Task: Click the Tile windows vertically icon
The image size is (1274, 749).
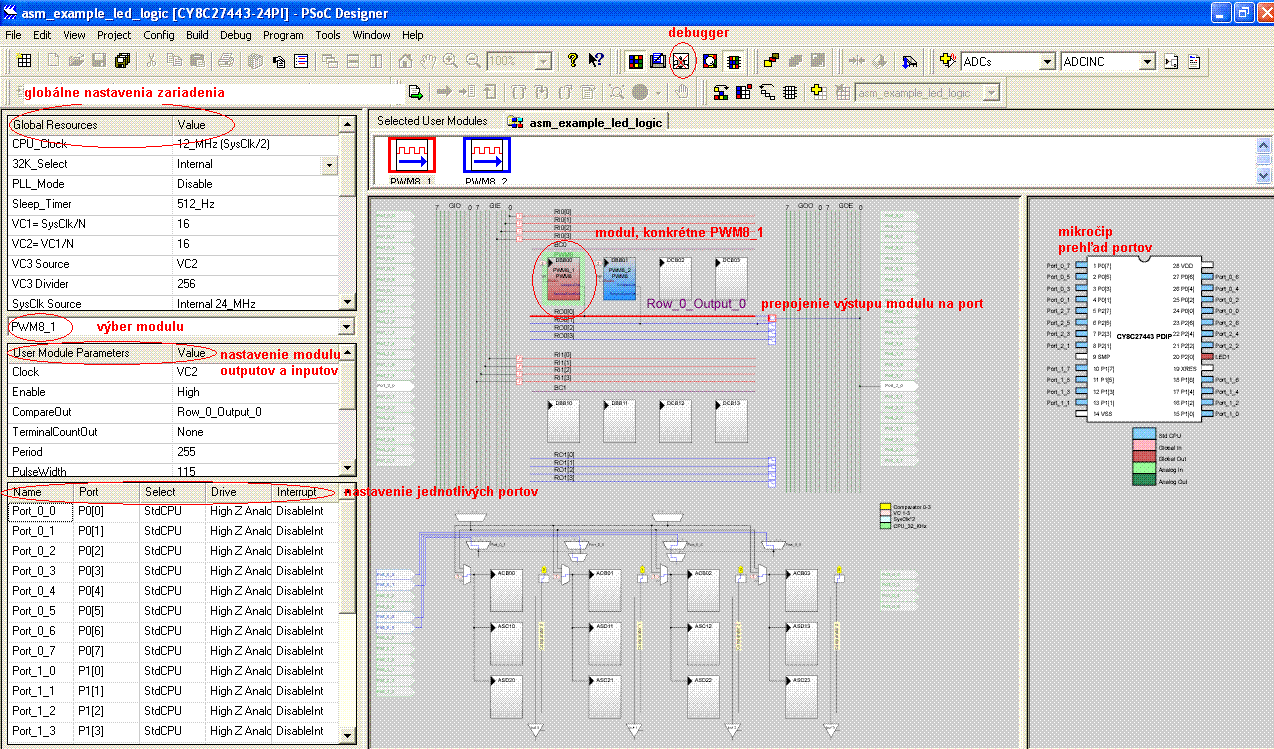Action: coord(375,61)
